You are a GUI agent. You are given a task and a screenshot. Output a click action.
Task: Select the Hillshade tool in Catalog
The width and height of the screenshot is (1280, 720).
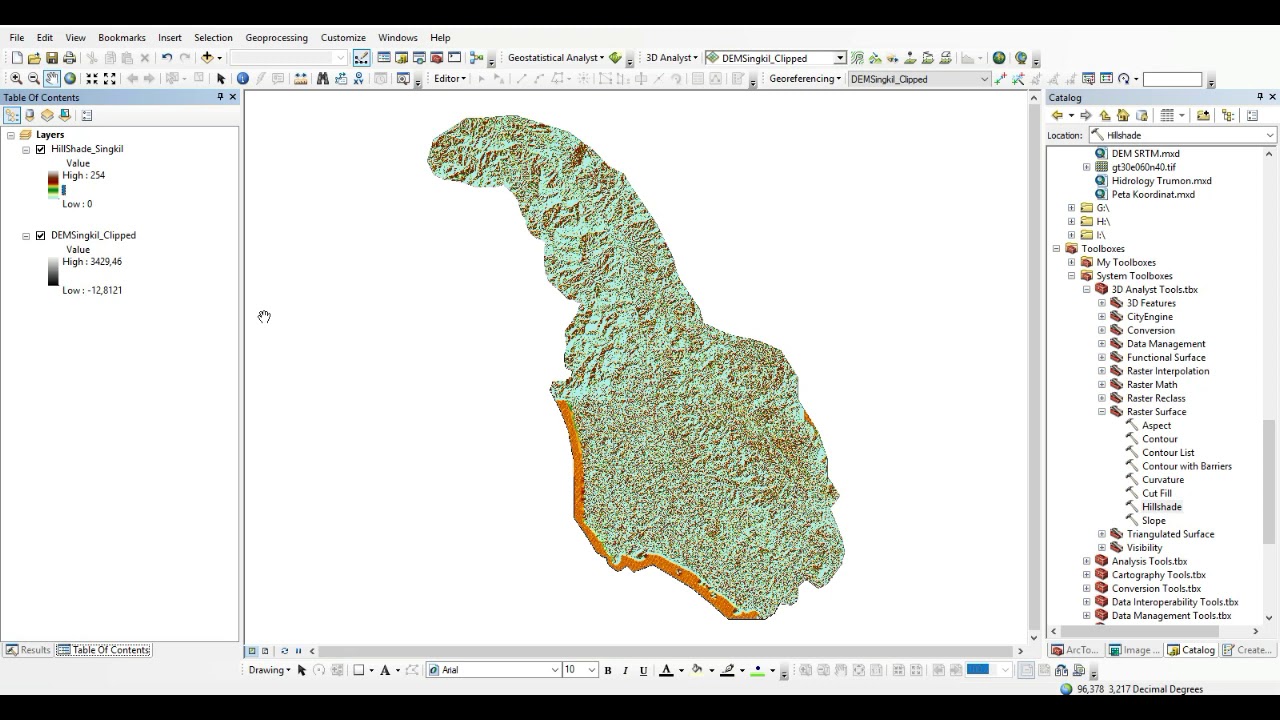1161,507
